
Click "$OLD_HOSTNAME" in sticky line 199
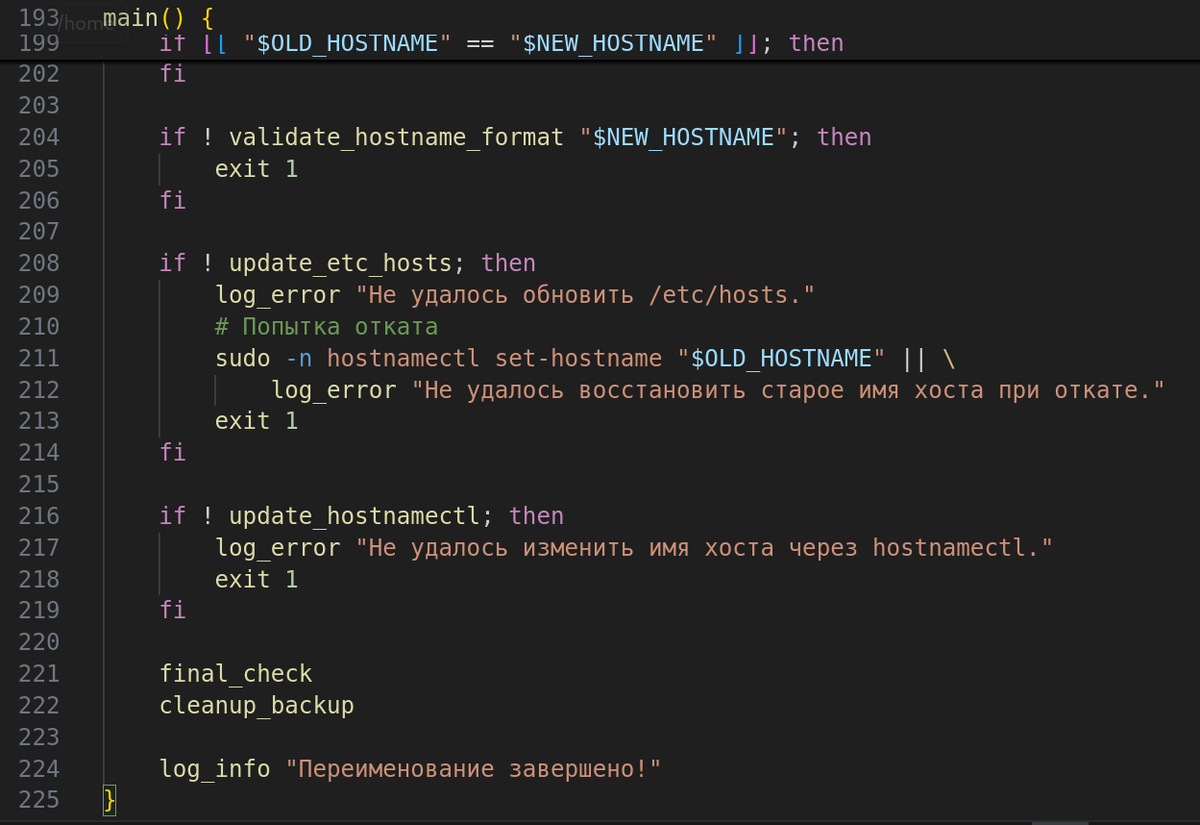[x=348, y=43]
